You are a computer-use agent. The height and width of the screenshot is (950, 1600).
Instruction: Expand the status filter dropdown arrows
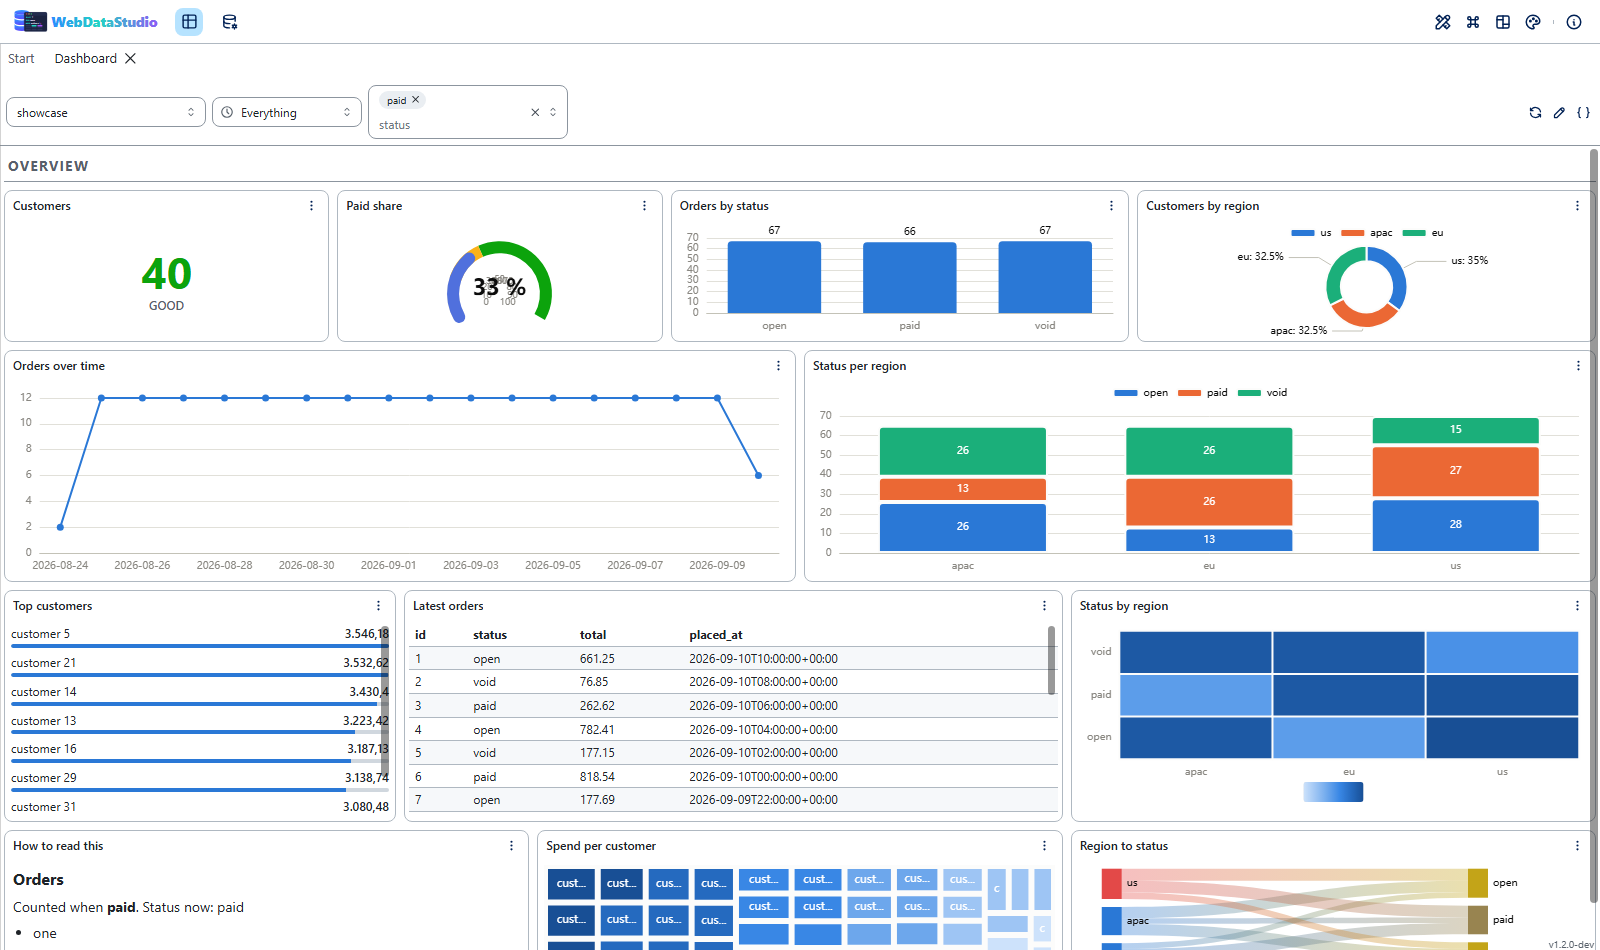[x=553, y=112]
